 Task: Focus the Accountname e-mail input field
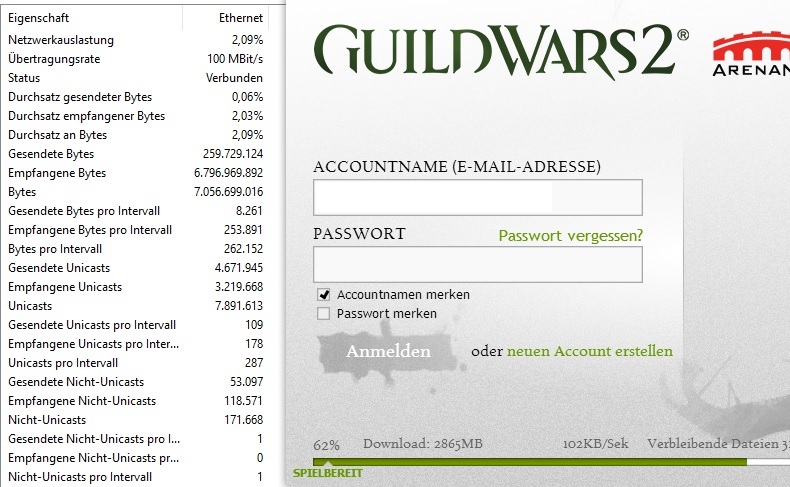point(478,197)
